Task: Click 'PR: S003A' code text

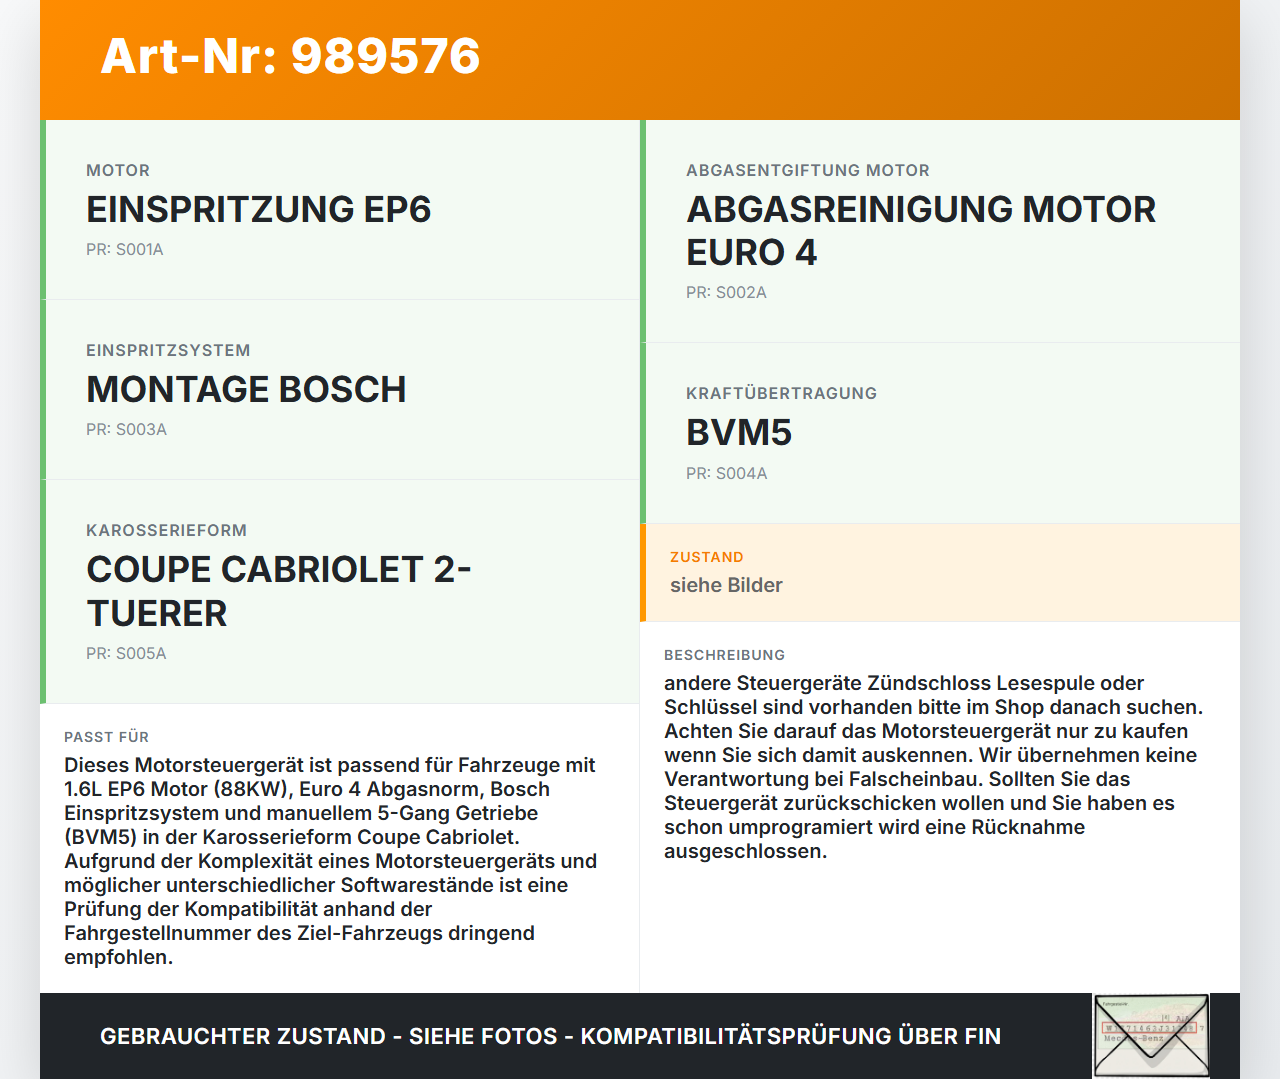Action: click(126, 429)
